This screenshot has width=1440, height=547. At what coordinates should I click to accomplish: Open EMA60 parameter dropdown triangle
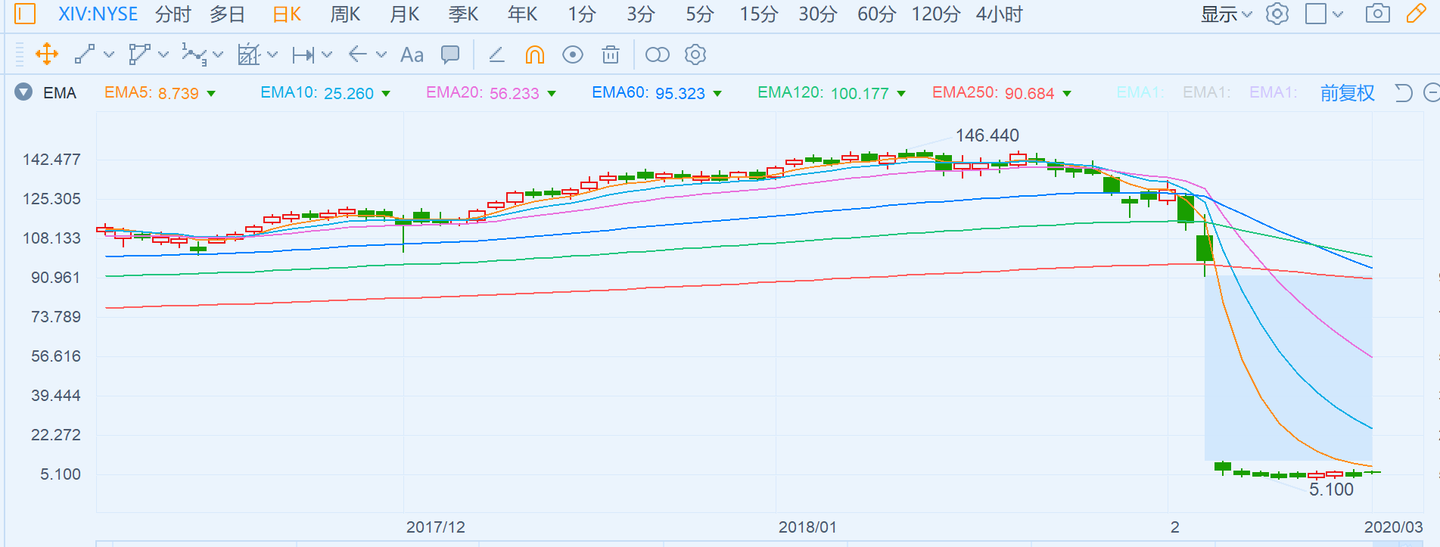pyautogui.click(x=717, y=94)
